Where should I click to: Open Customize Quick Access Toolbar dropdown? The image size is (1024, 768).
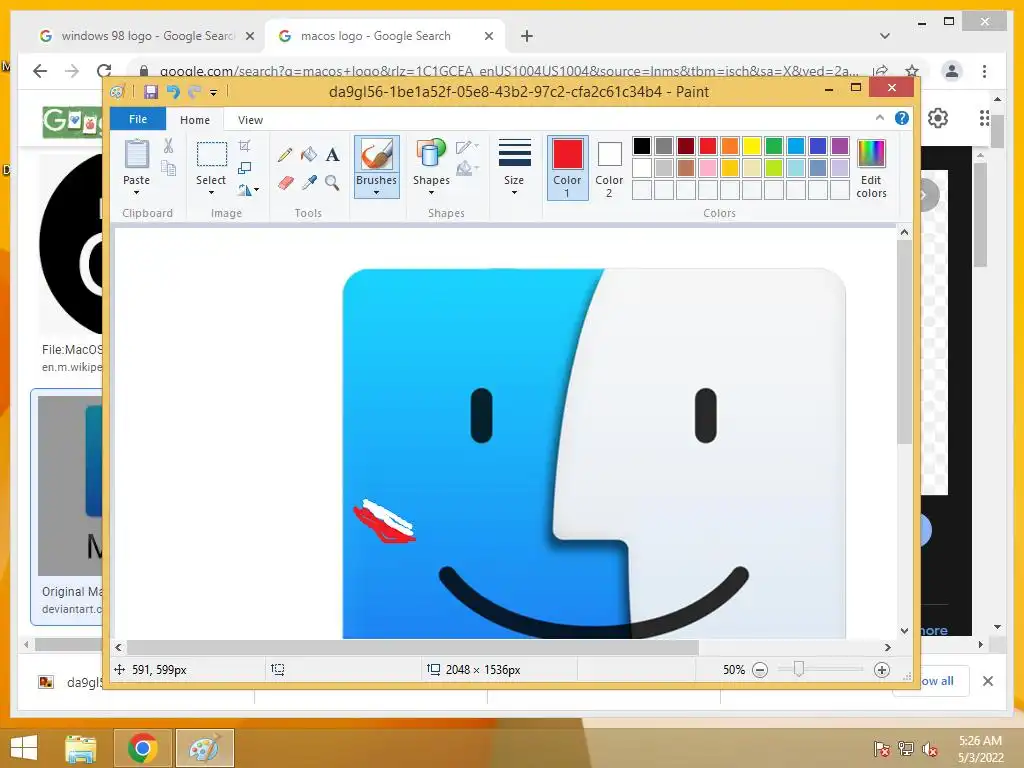click(214, 93)
